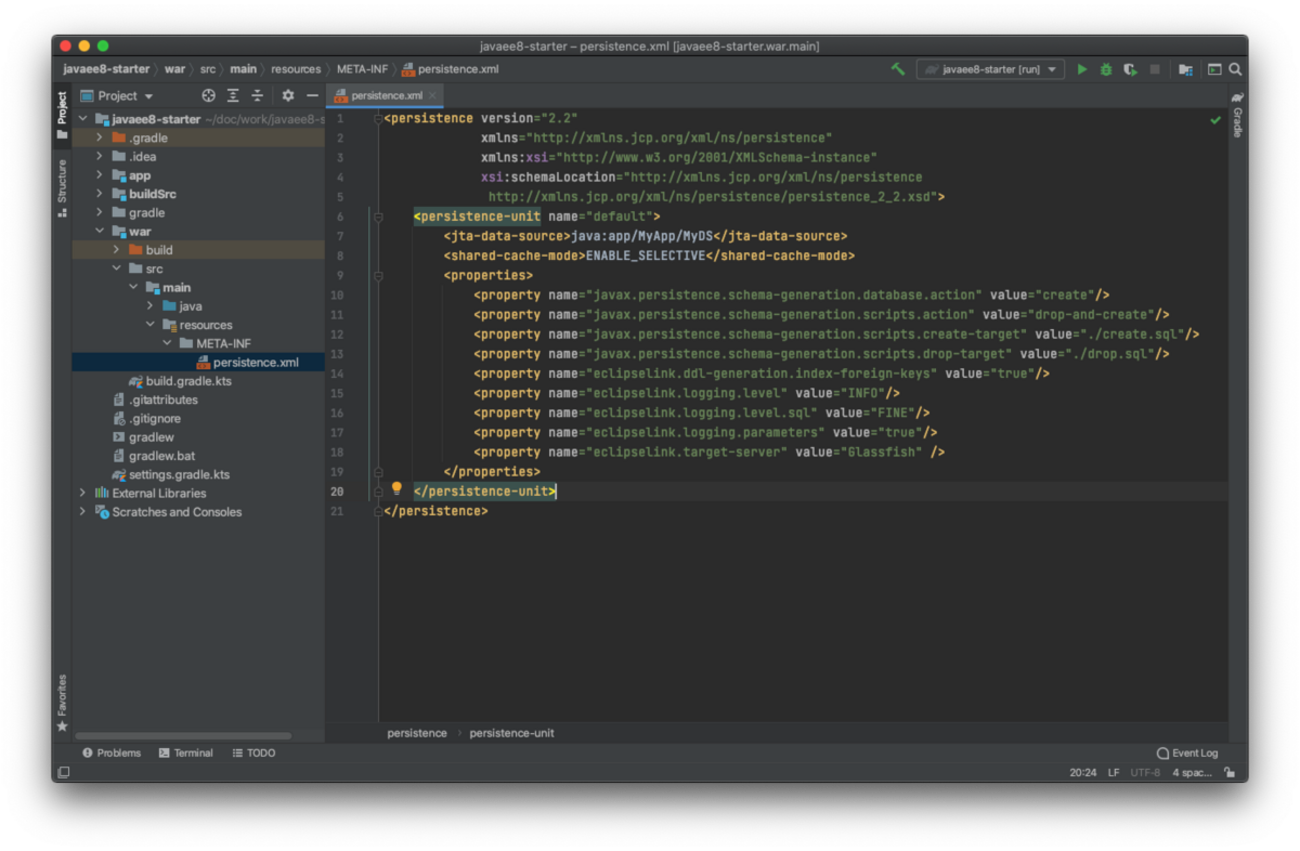Viewport: 1300px width, 851px height.
Task: Collapse all nodes in Project panel
Action: coord(257,96)
